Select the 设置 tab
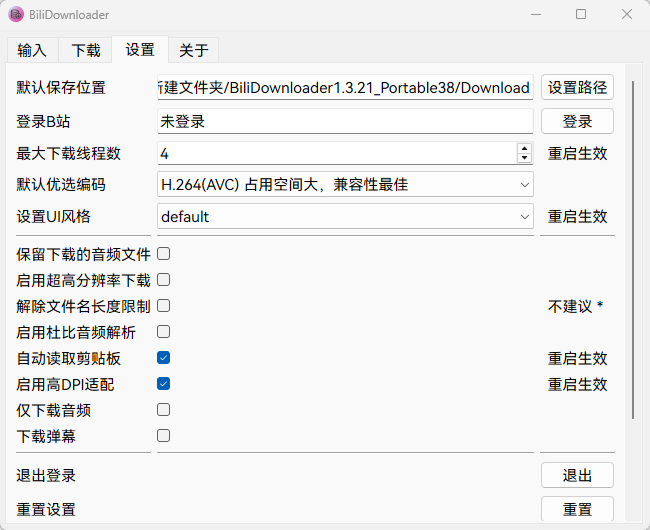Viewport: 650px width, 530px height. coord(140,49)
